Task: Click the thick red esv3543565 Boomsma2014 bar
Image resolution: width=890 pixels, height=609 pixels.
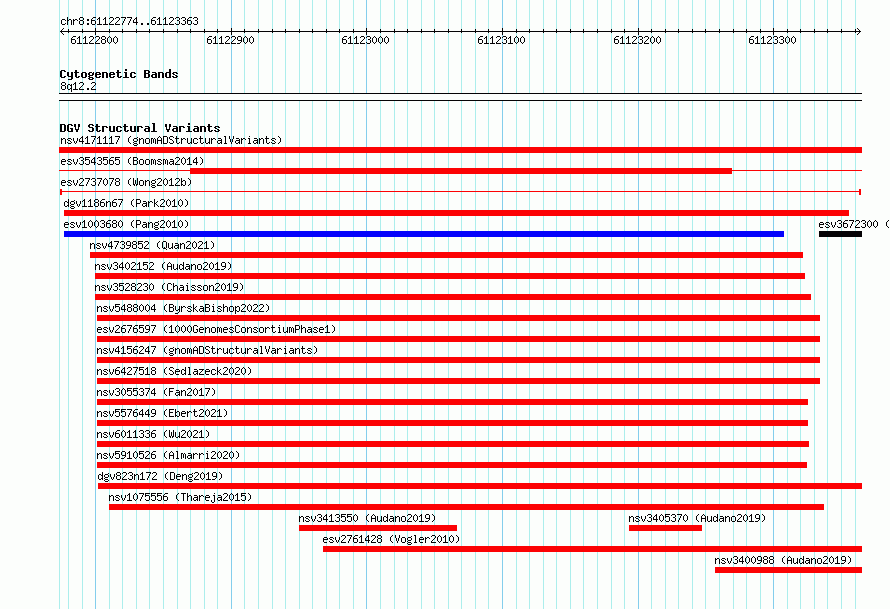Action: click(461, 171)
